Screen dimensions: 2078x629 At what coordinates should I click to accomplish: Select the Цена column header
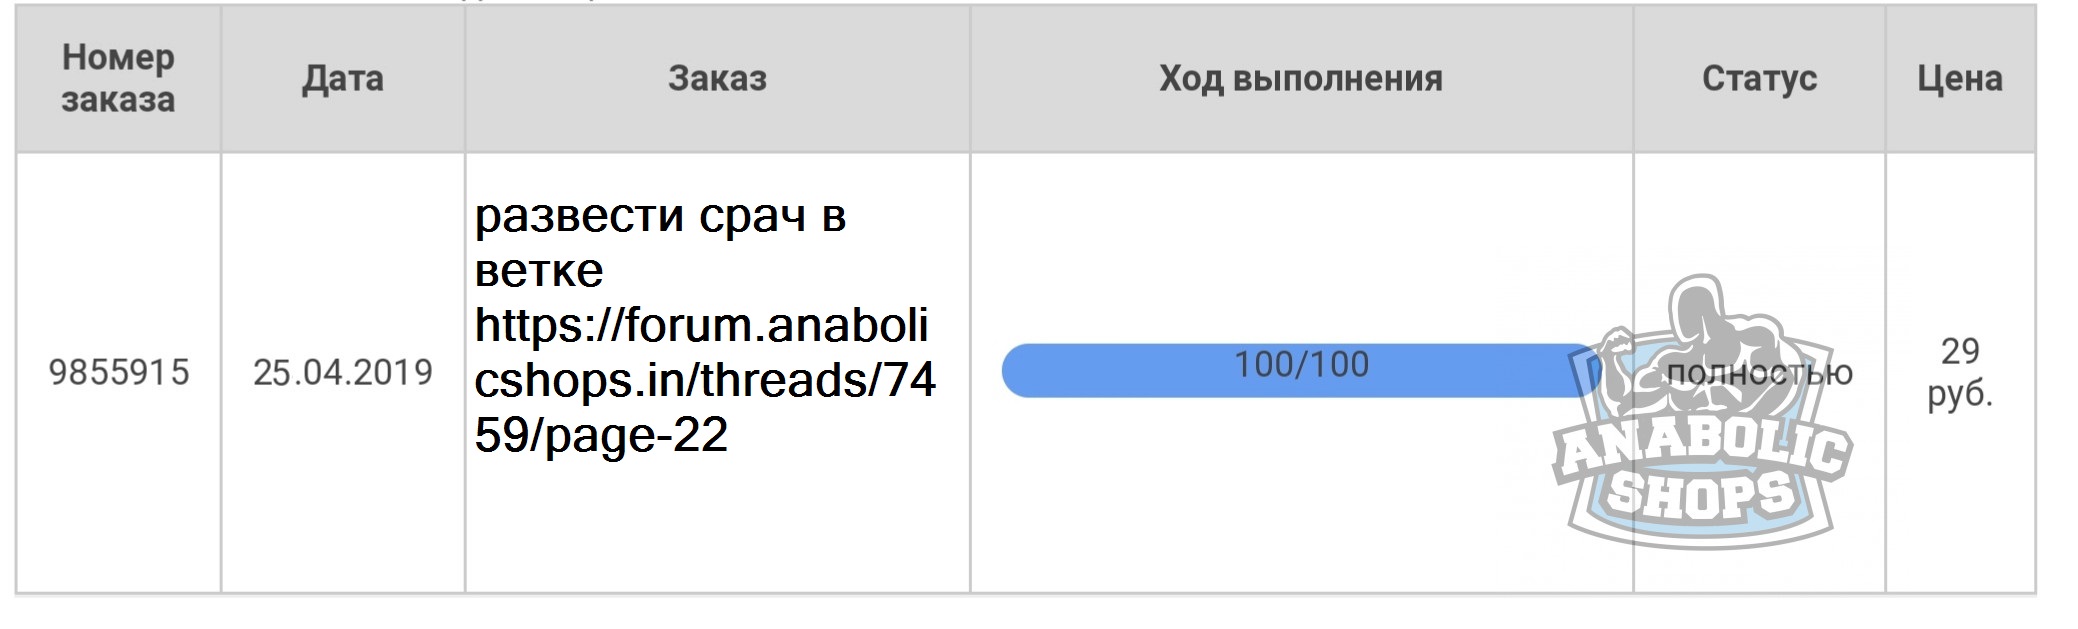tap(1960, 78)
